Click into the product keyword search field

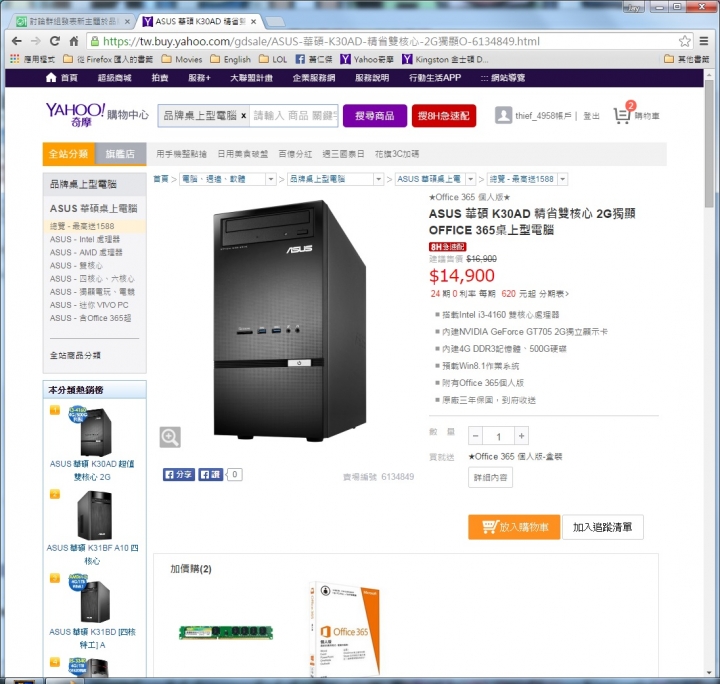click(x=294, y=116)
